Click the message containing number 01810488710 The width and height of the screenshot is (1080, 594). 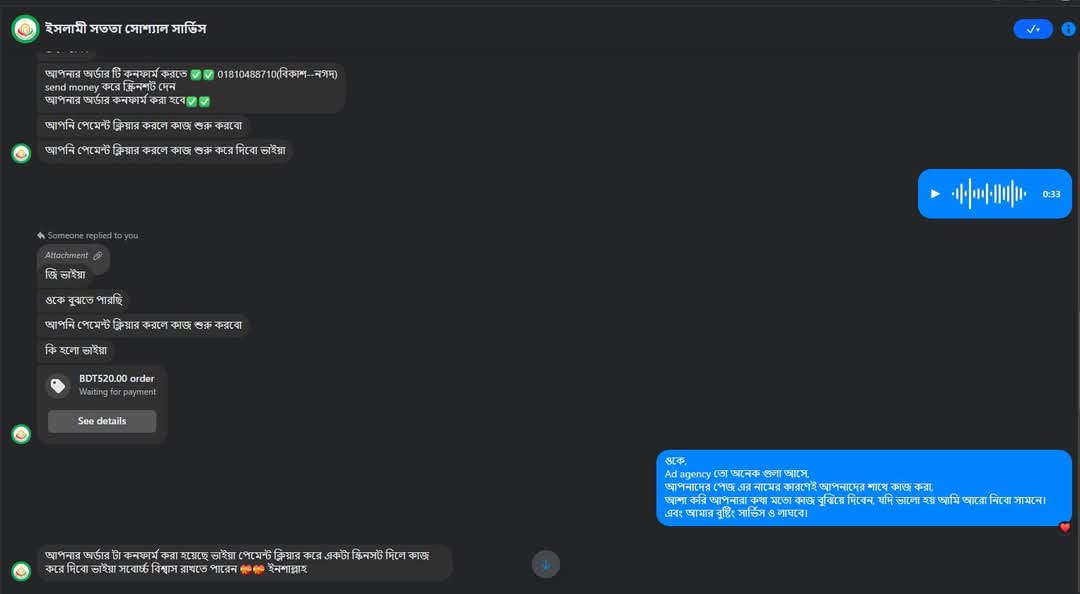click(191, 87)
